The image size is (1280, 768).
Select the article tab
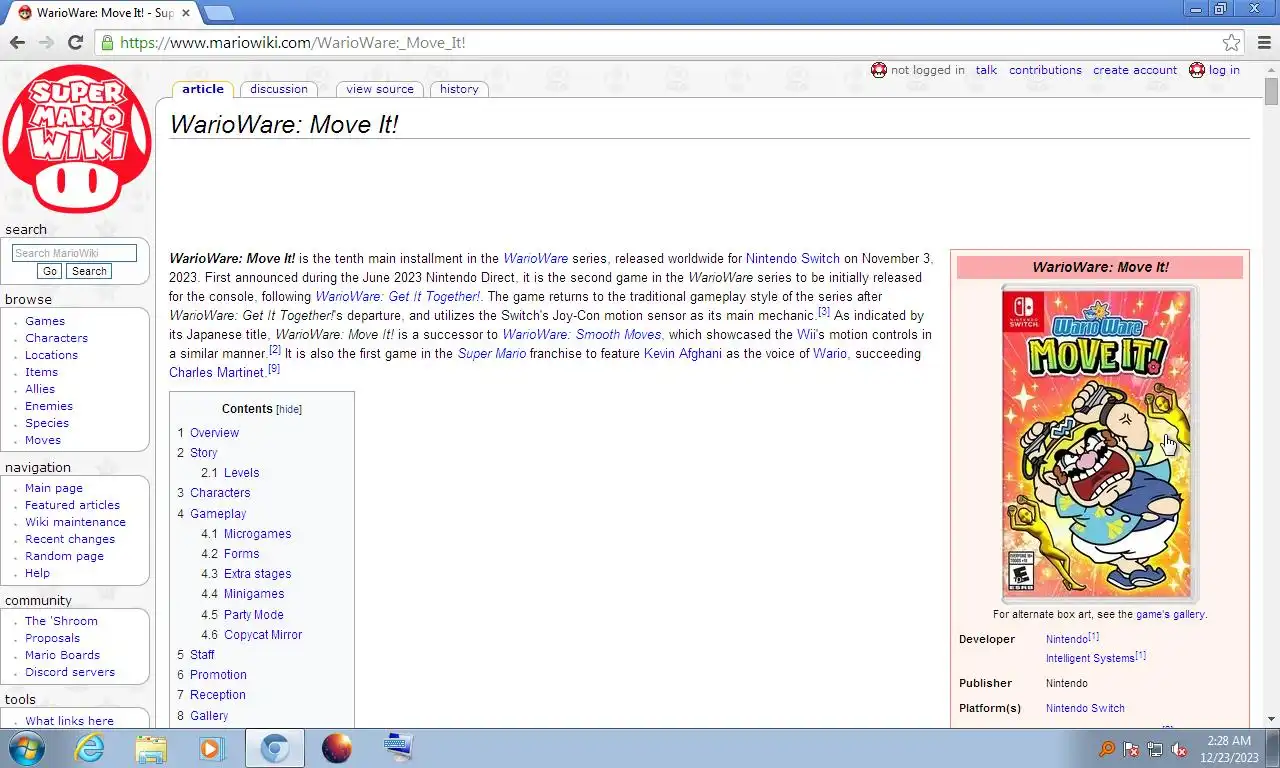[x=203, y=89]
